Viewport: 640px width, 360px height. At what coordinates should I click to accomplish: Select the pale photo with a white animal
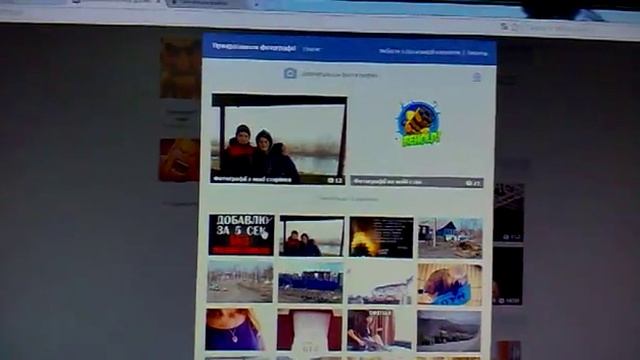(x=380, y=284)
